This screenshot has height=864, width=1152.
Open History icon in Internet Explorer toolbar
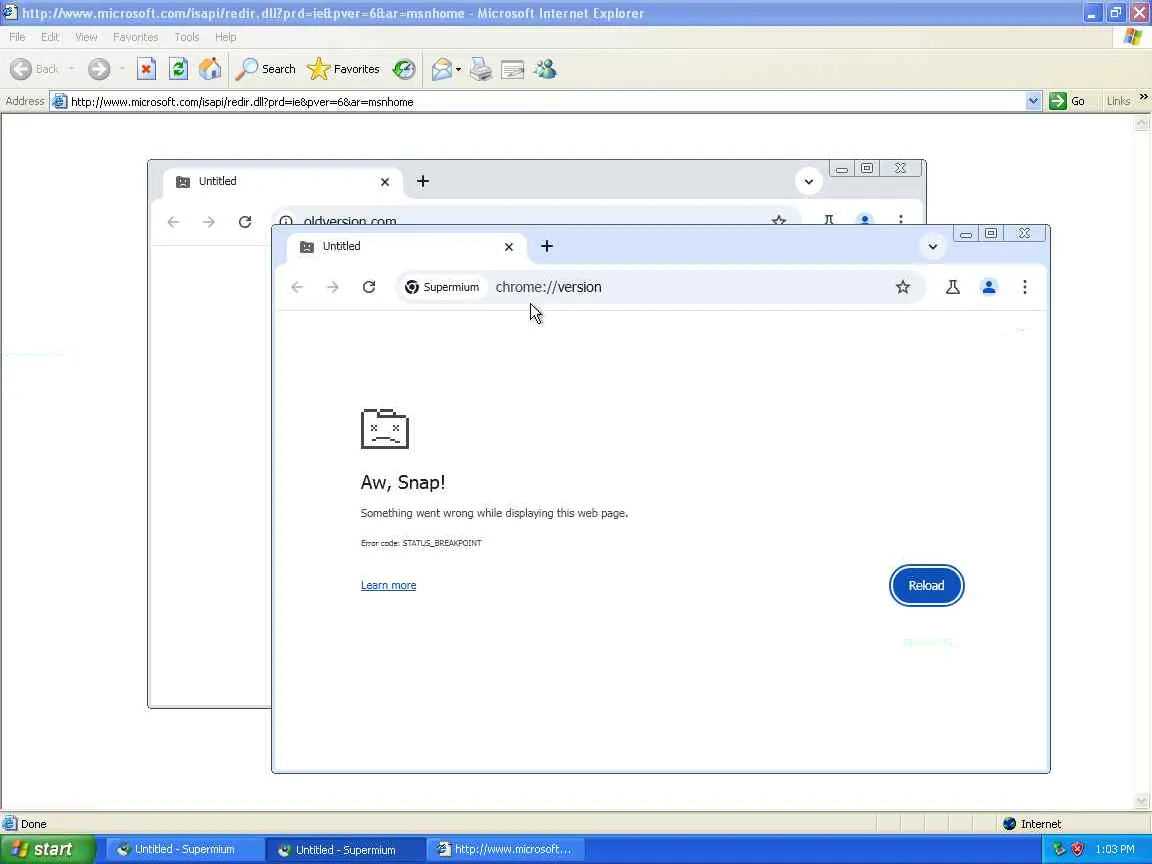(x=403, y=69)
